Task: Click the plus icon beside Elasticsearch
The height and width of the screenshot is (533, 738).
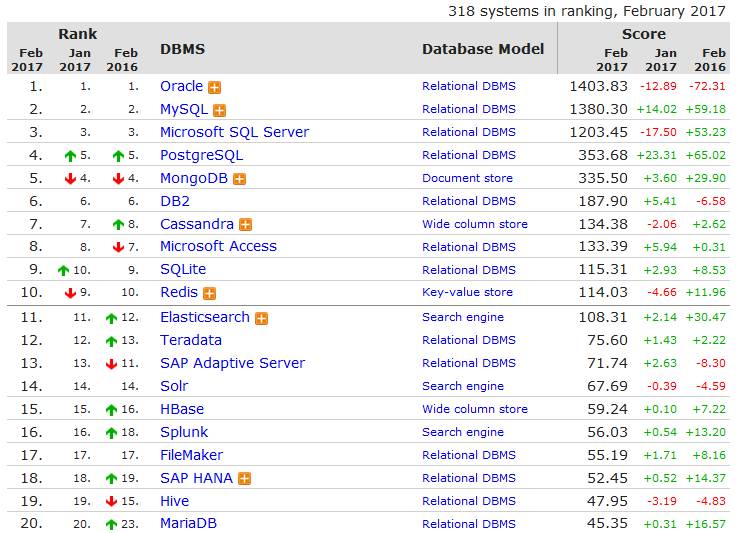Action: 262,319
